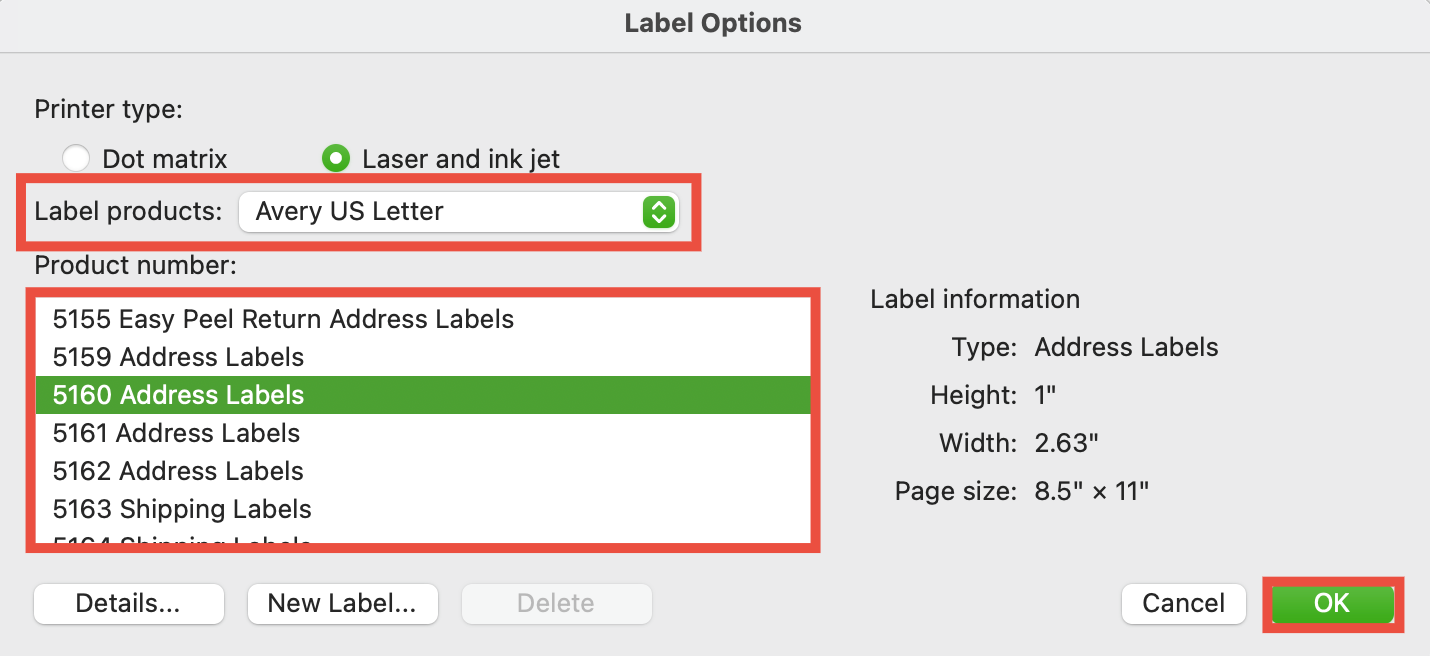Pick 5159 Address Labels from list
Viewport: 1430px width, 656px height.
click(178, 357)
